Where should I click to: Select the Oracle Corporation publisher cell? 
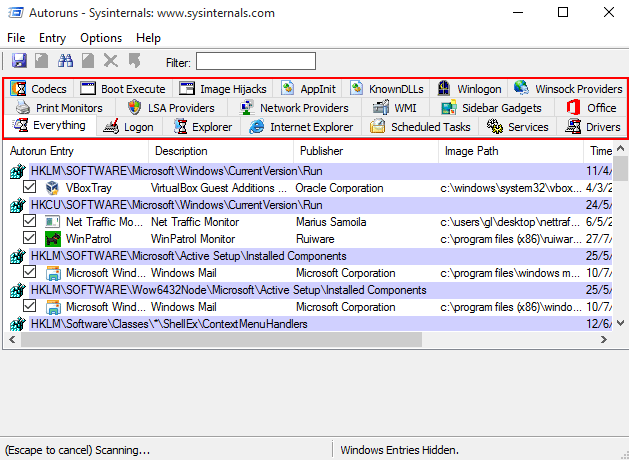click(339, 188)
